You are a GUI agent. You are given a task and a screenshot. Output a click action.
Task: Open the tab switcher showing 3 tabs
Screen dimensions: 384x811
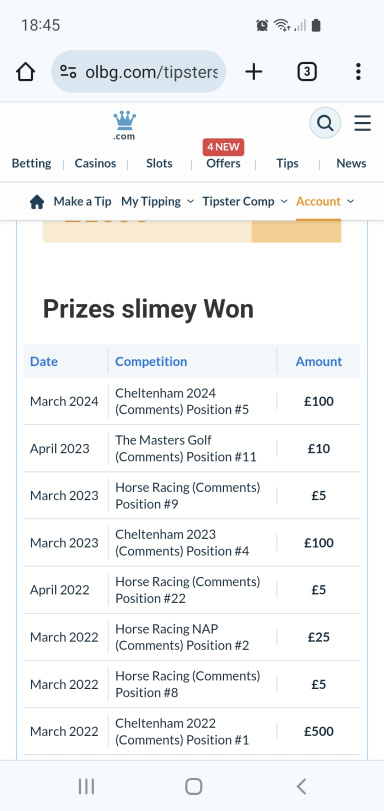307,72
